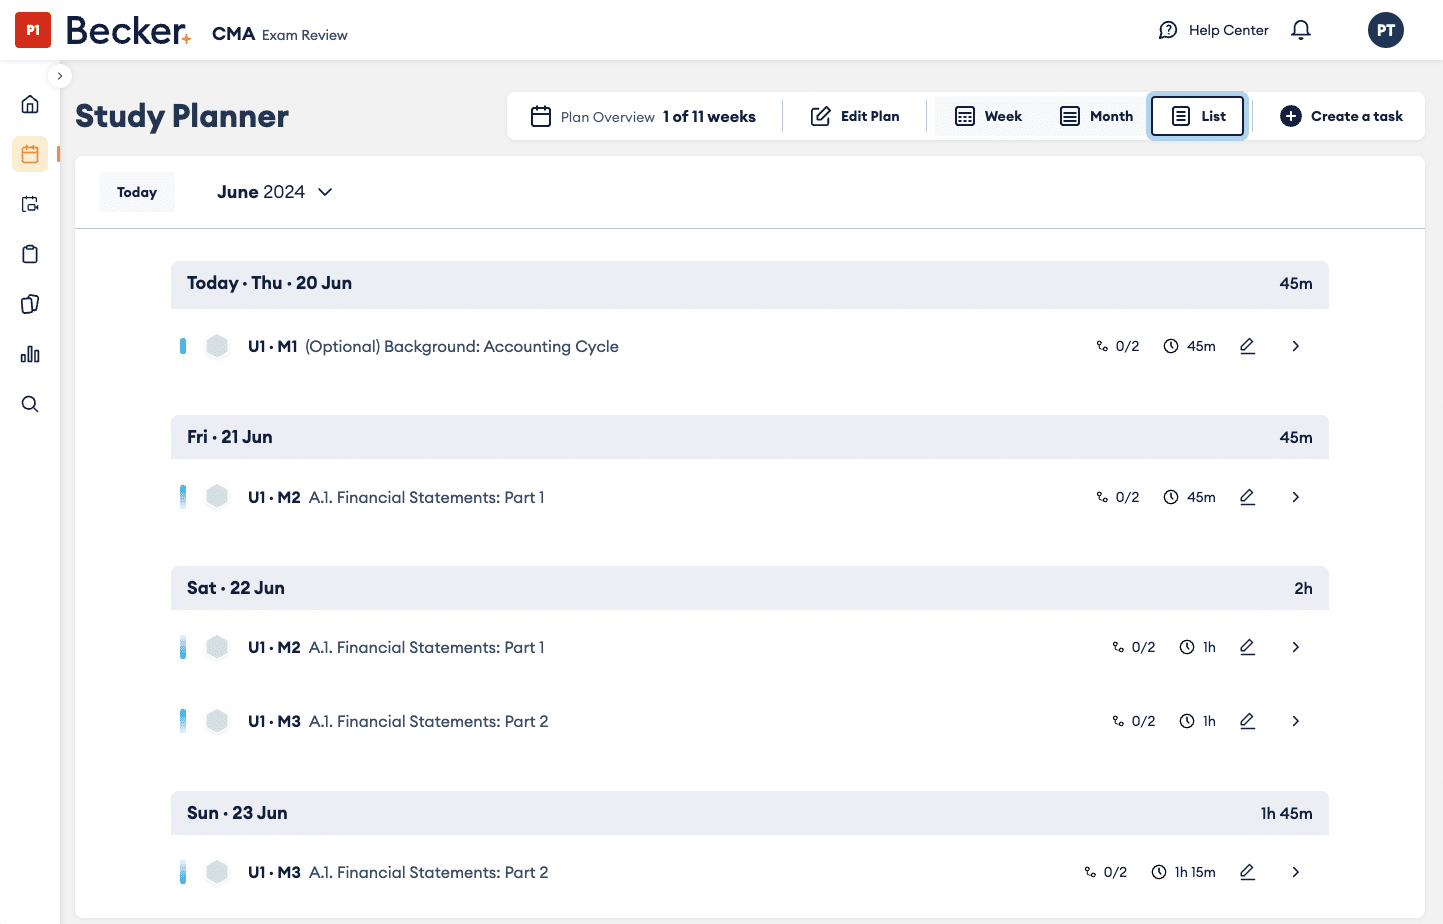The width and height of the screenshot is (1443, 924).
Task: Expand details for U1 M2 Financial Statements Part 1
Action: pos(1295,497)
